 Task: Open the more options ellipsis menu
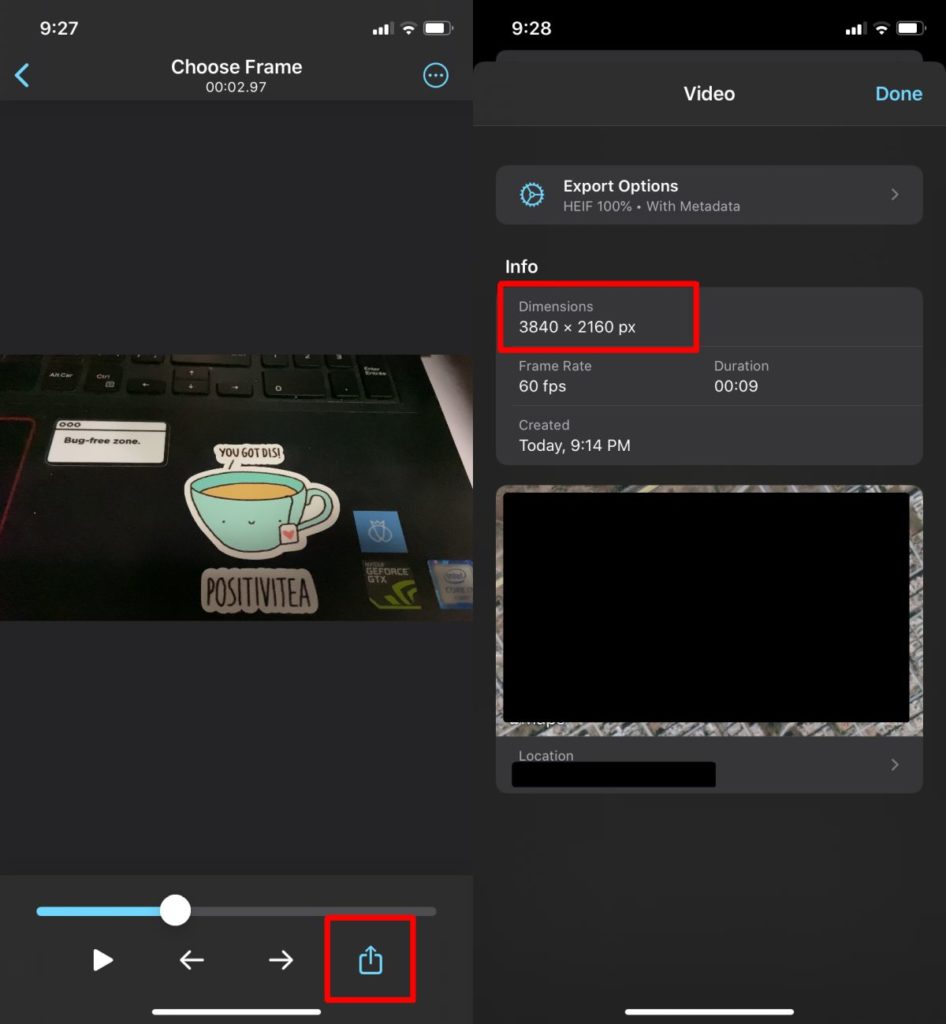click(435, 75)
